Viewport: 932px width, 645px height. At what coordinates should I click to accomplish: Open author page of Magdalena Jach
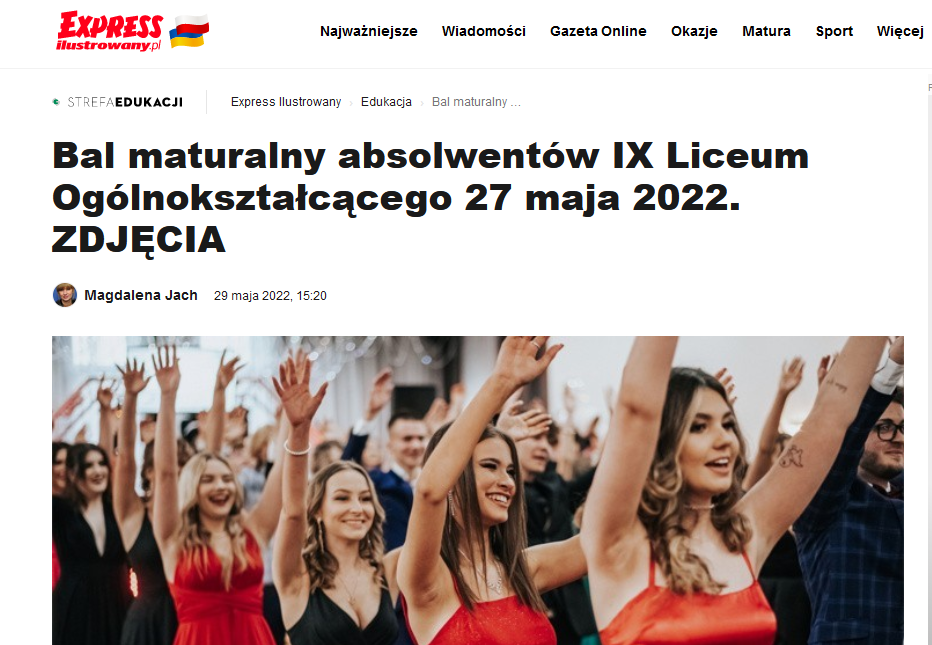(141, 295)
